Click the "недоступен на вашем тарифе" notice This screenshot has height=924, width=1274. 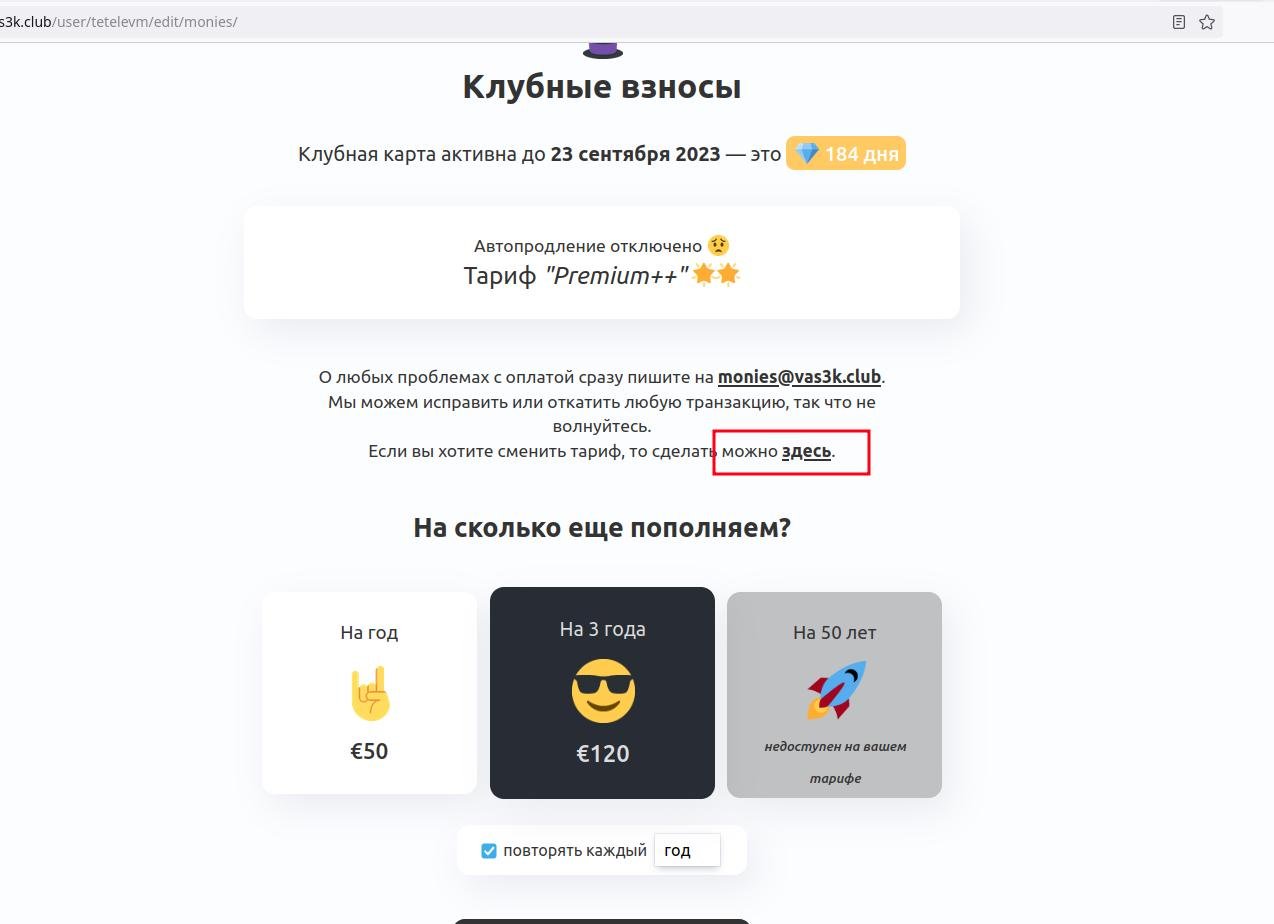835,762
